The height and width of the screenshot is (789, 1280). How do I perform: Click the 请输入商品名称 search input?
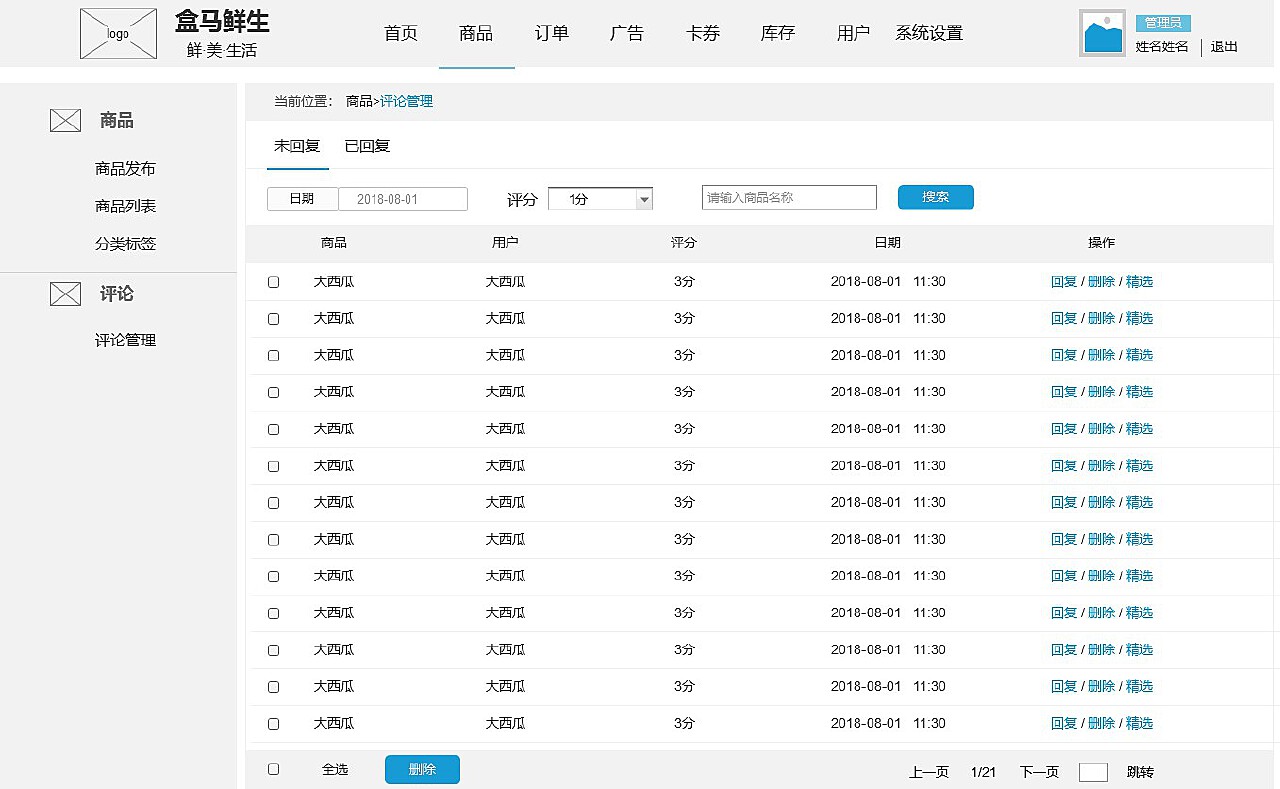point(788,197)
